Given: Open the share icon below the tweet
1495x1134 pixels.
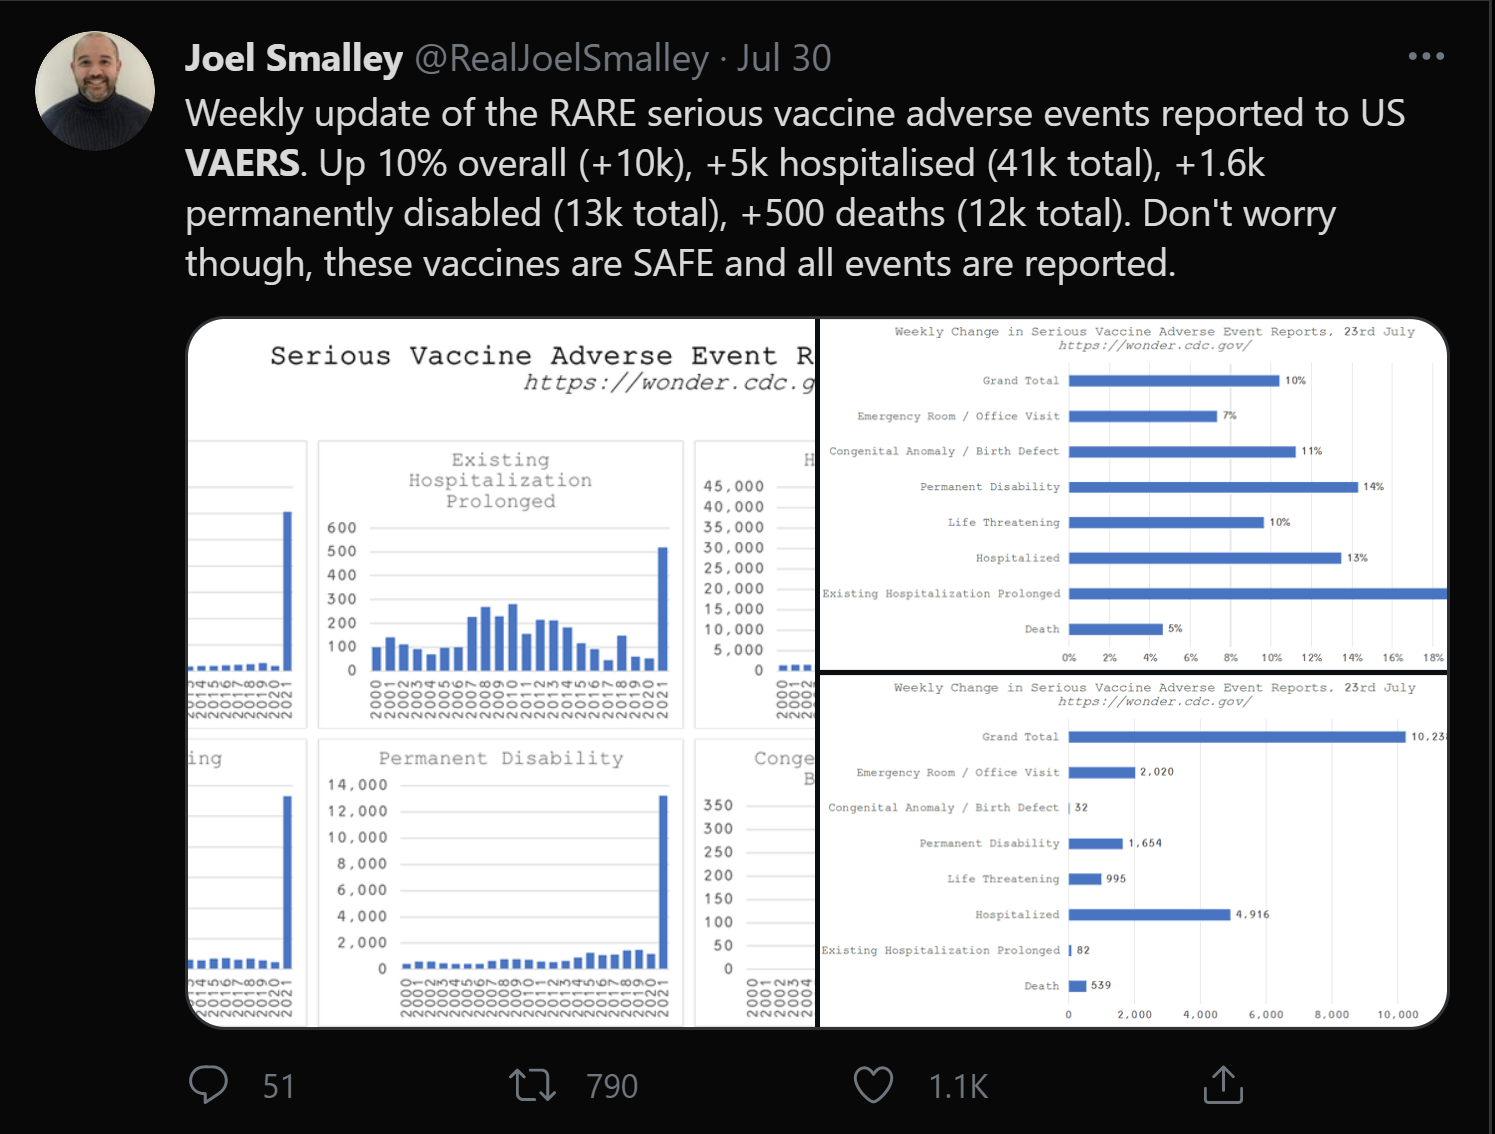Looking at the screenshot, I should tap(1223, 1085).
